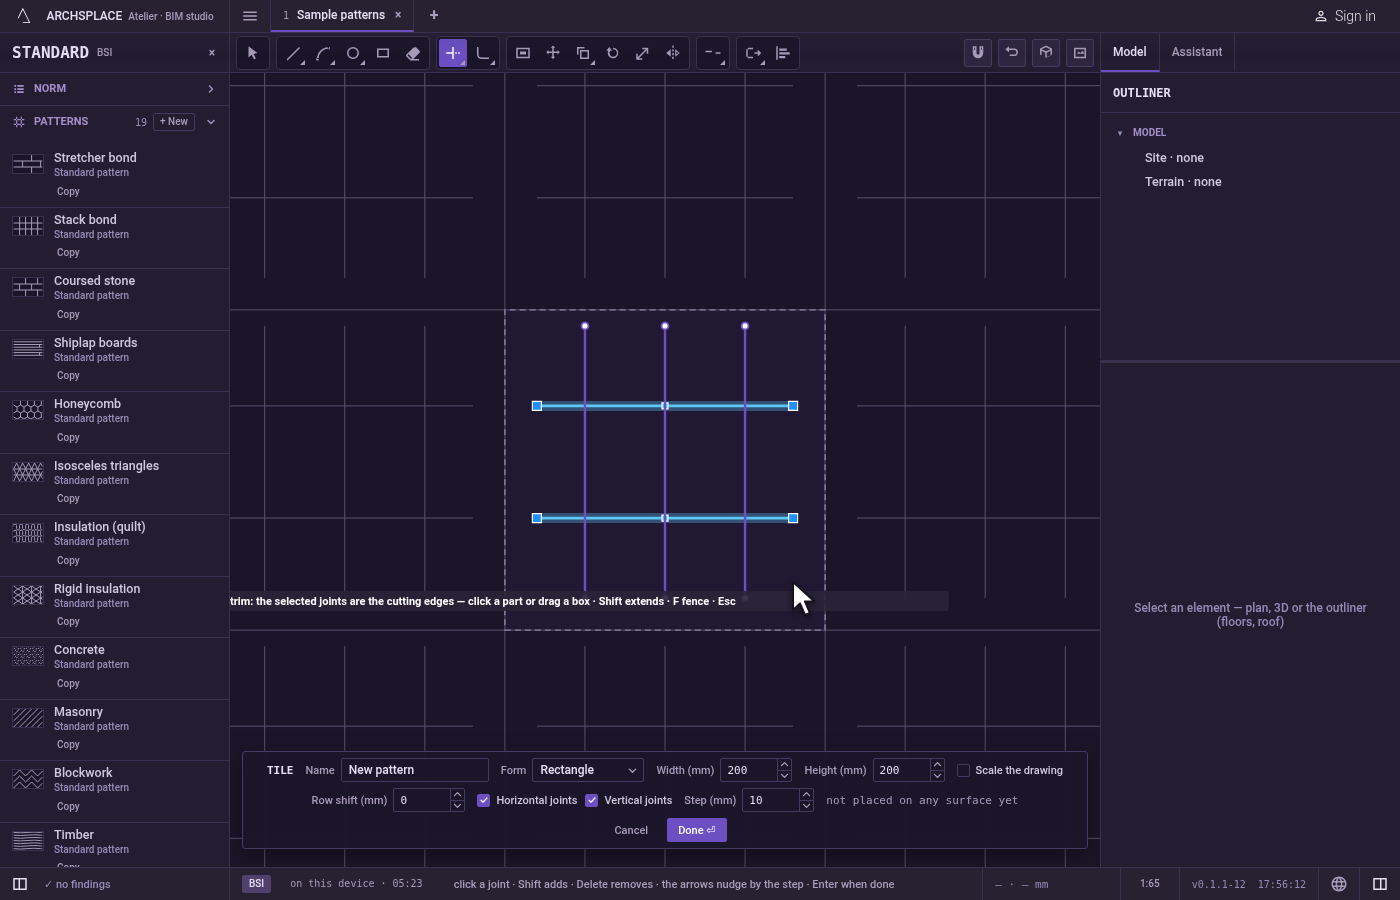Edit the pattern Name field
Image resolution: width=1400 pixels, height=900 pixels.
click(415, 770)
